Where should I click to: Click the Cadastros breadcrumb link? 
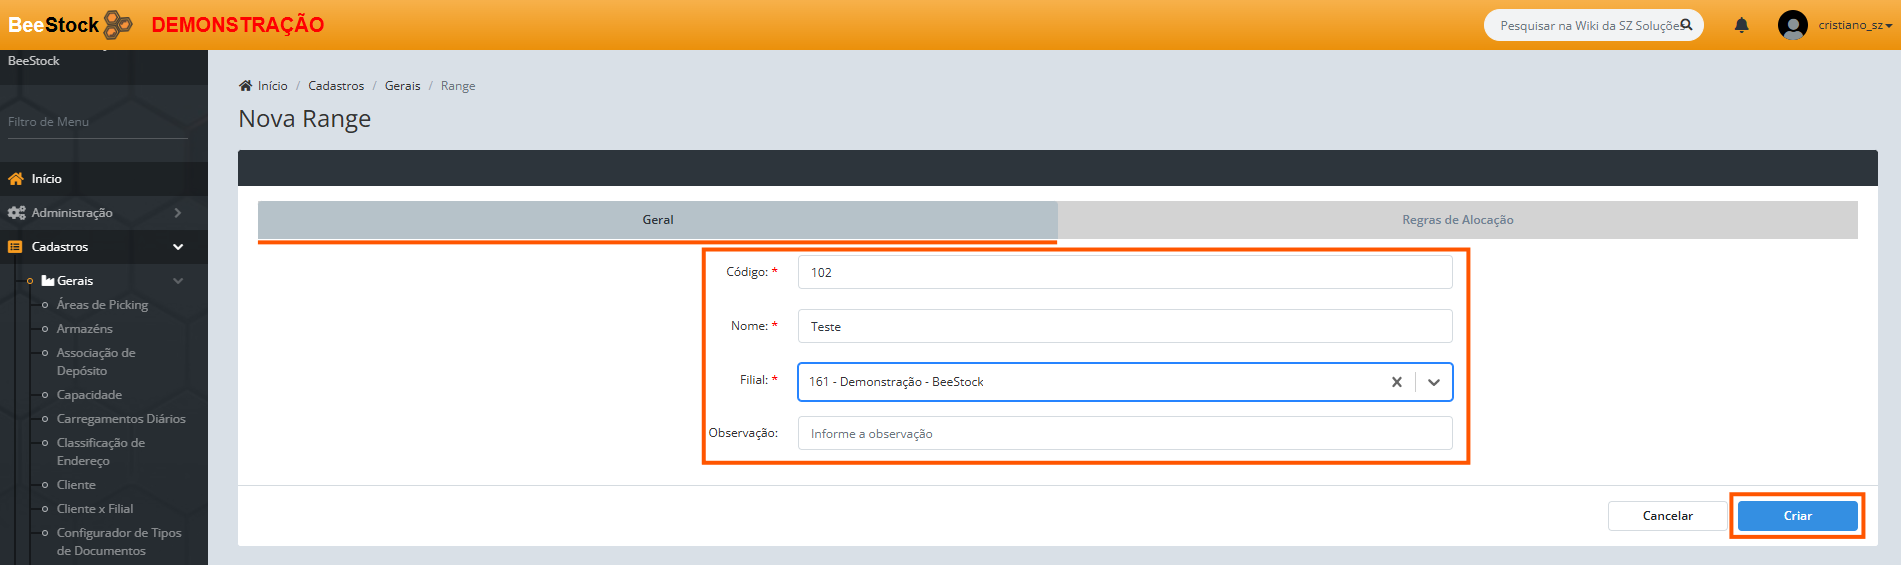pos(336,86)
